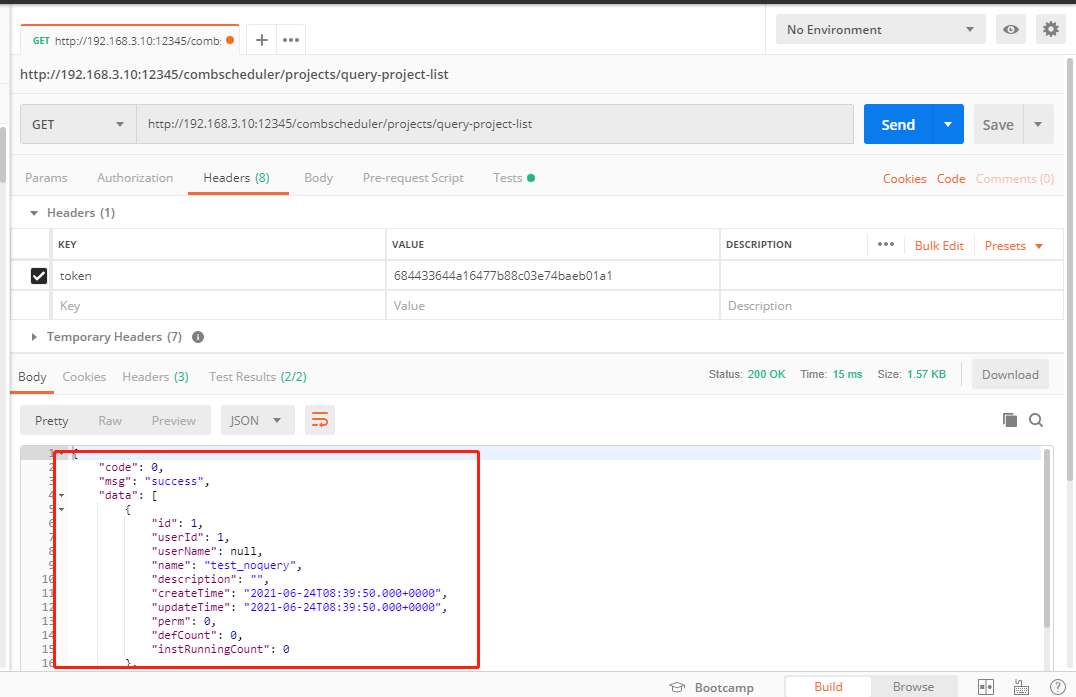
Task: Open the Params tab
Action: (46, 178)
